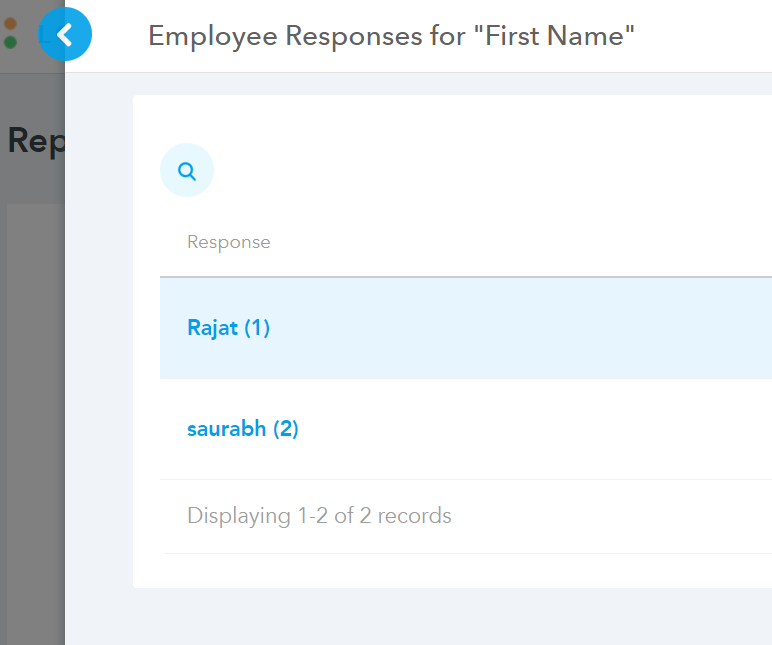
Task: Click the 'Displaying 1-2 of 2 records' text
Action: click(x=319, y=516)
